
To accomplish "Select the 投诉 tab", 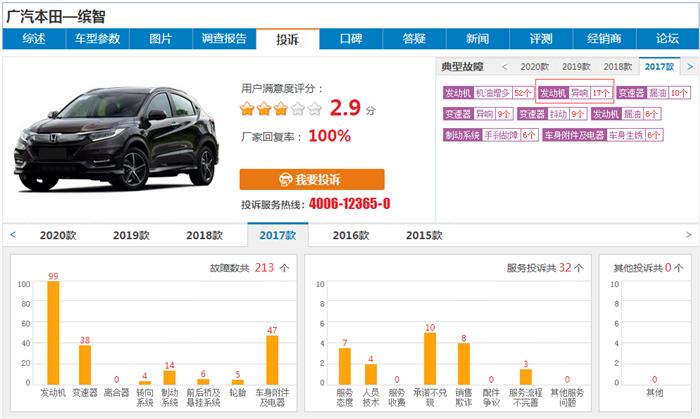I will (x=288, y=39).
